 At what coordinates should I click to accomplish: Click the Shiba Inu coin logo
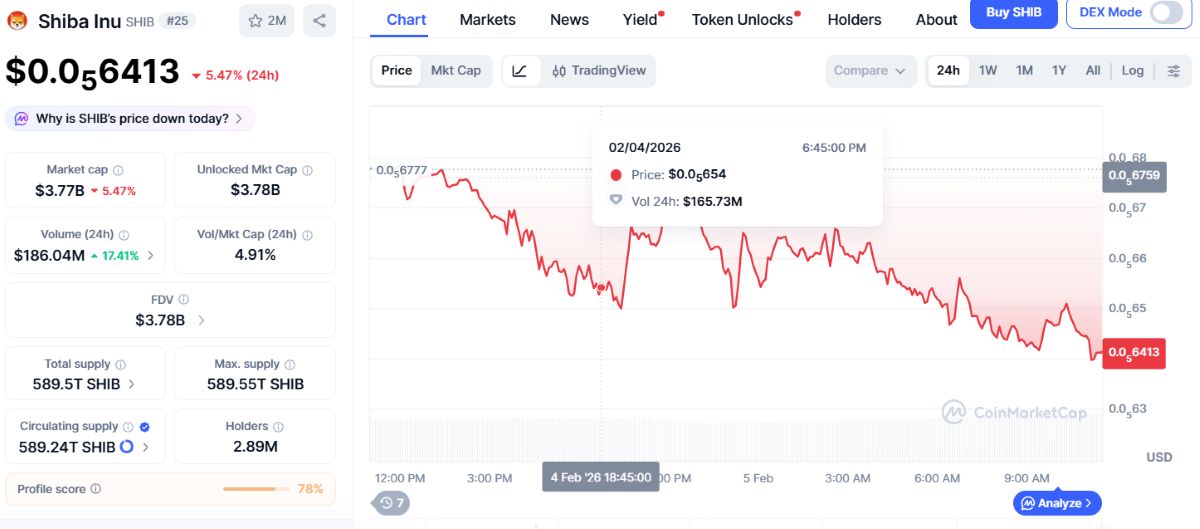pyautogui.click(x=17, y=20)
